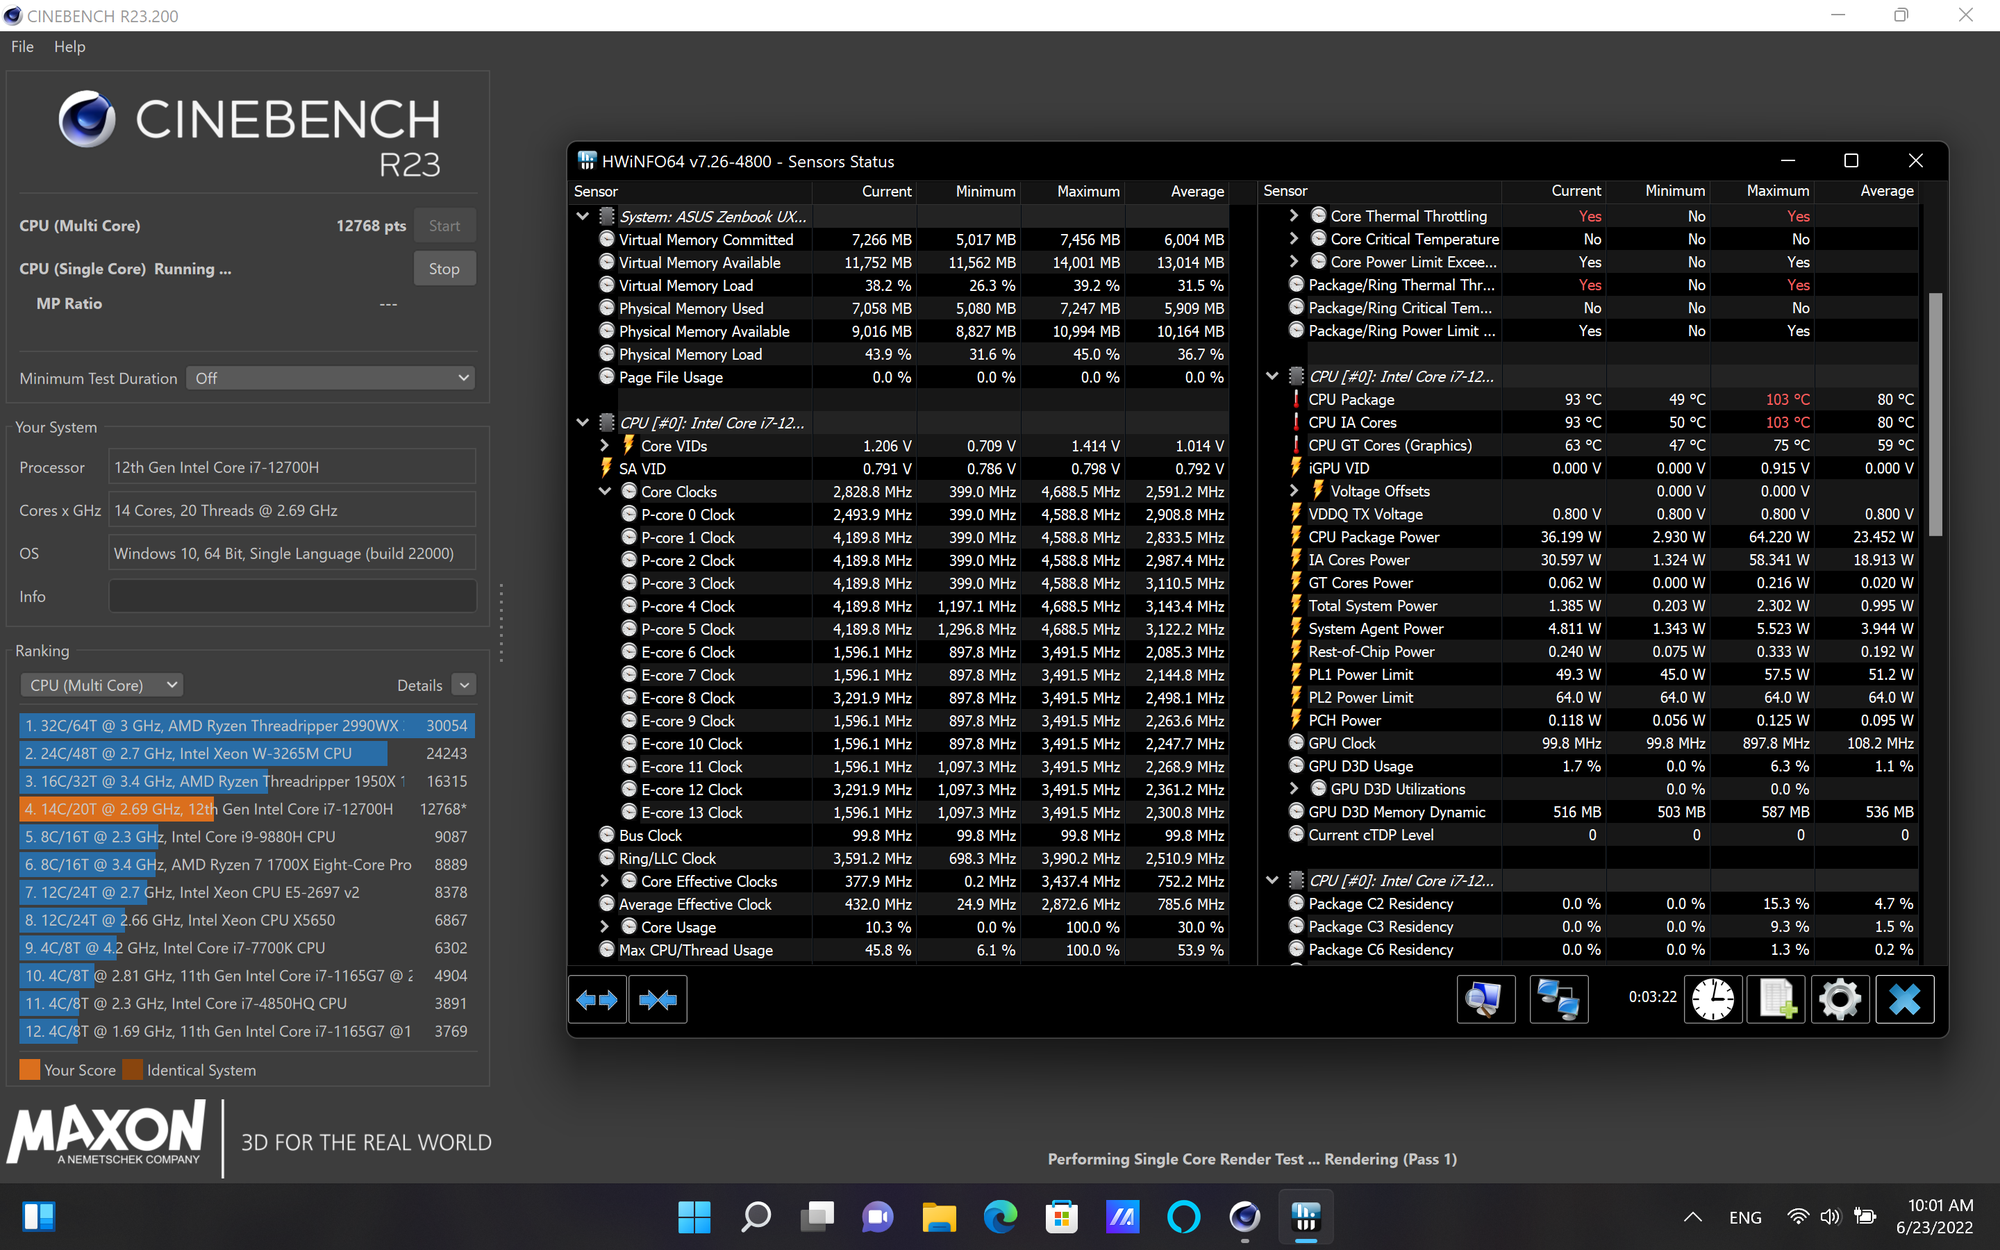The width and height of the screenshot is (2000, 1250).
Task: Expand the Core VIDs sensor group
Action: 604,446
